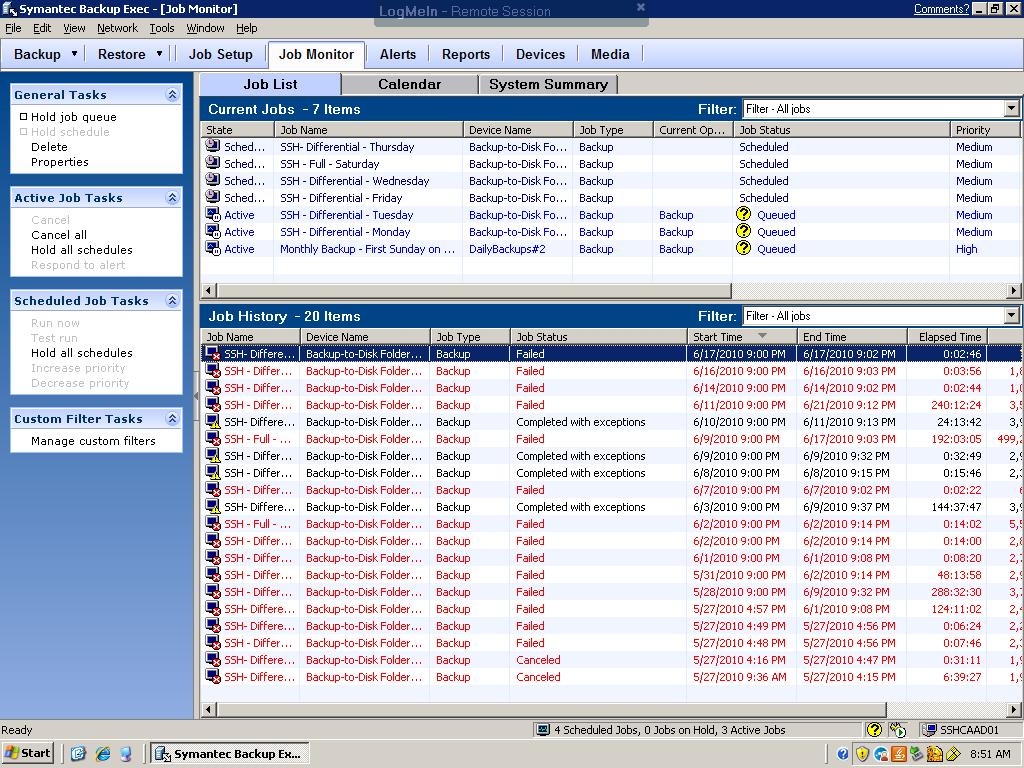1024x768 pixels.
Task: Open the Media view
Action: (x=610, y=54)
